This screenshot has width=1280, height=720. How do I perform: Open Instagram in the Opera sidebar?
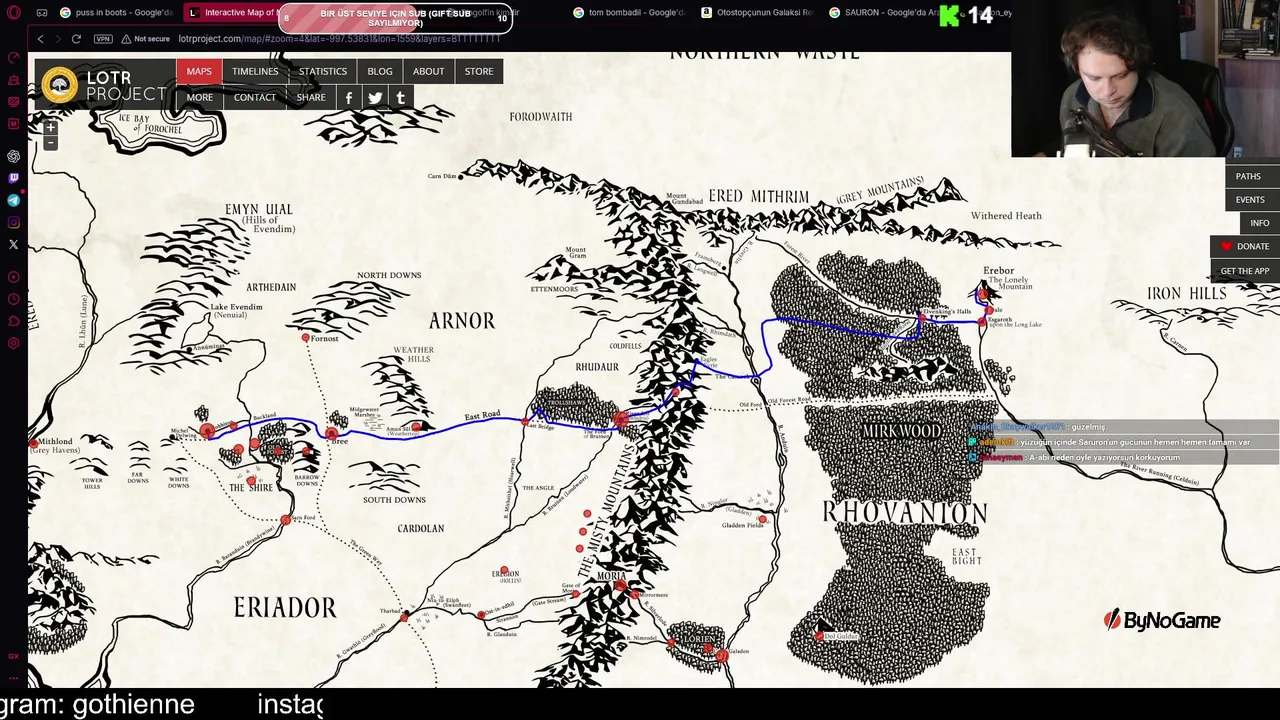[13, 222]
